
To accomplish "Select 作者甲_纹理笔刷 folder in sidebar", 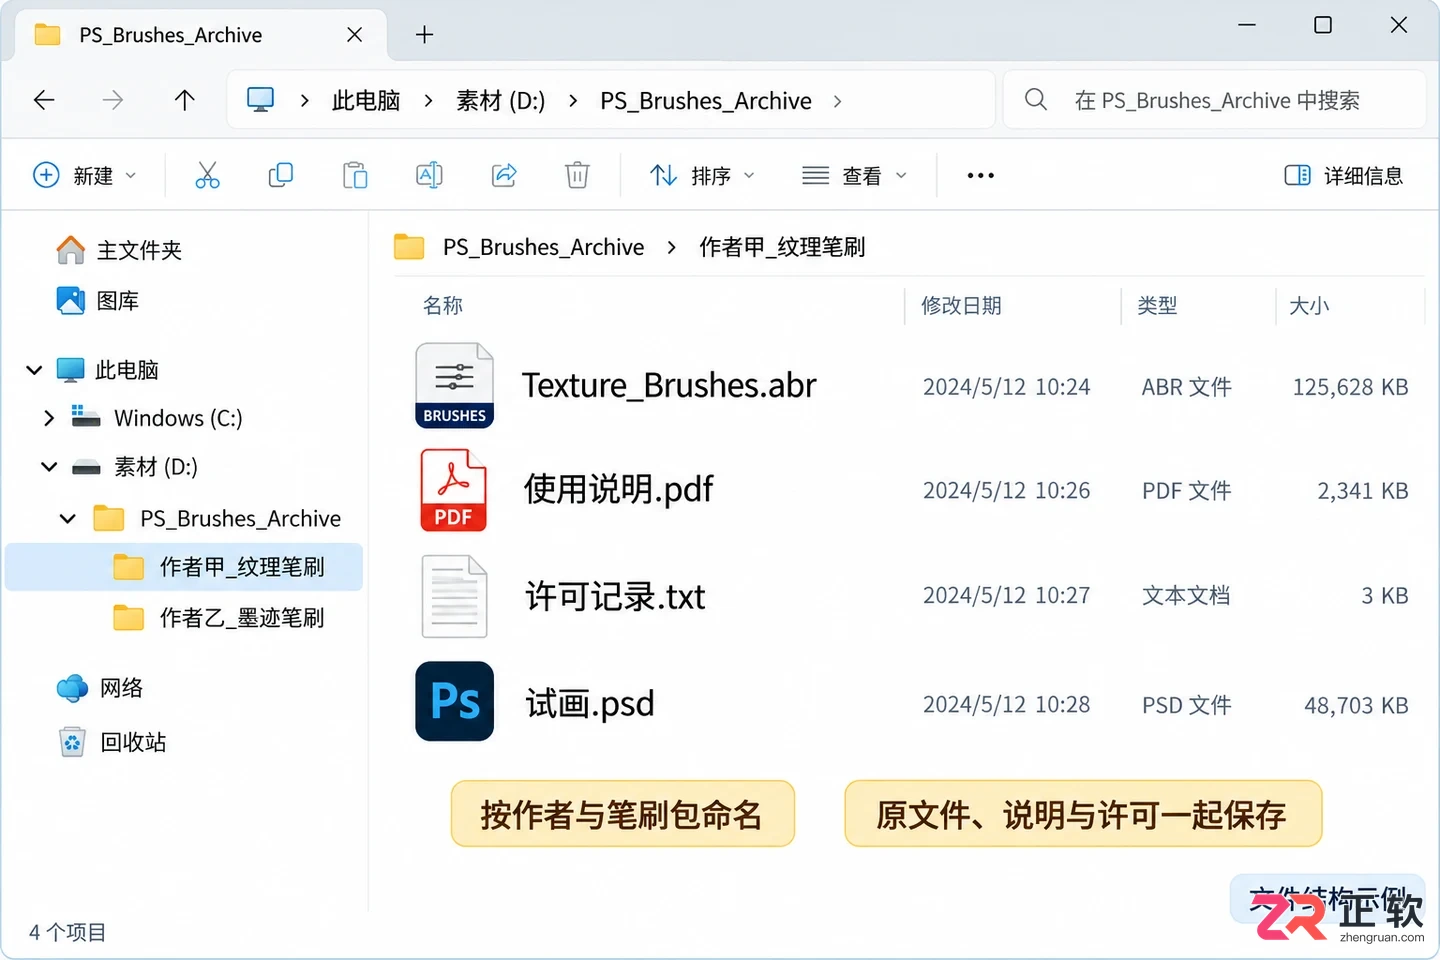I will pyautogui.click(x=184, y=567).
